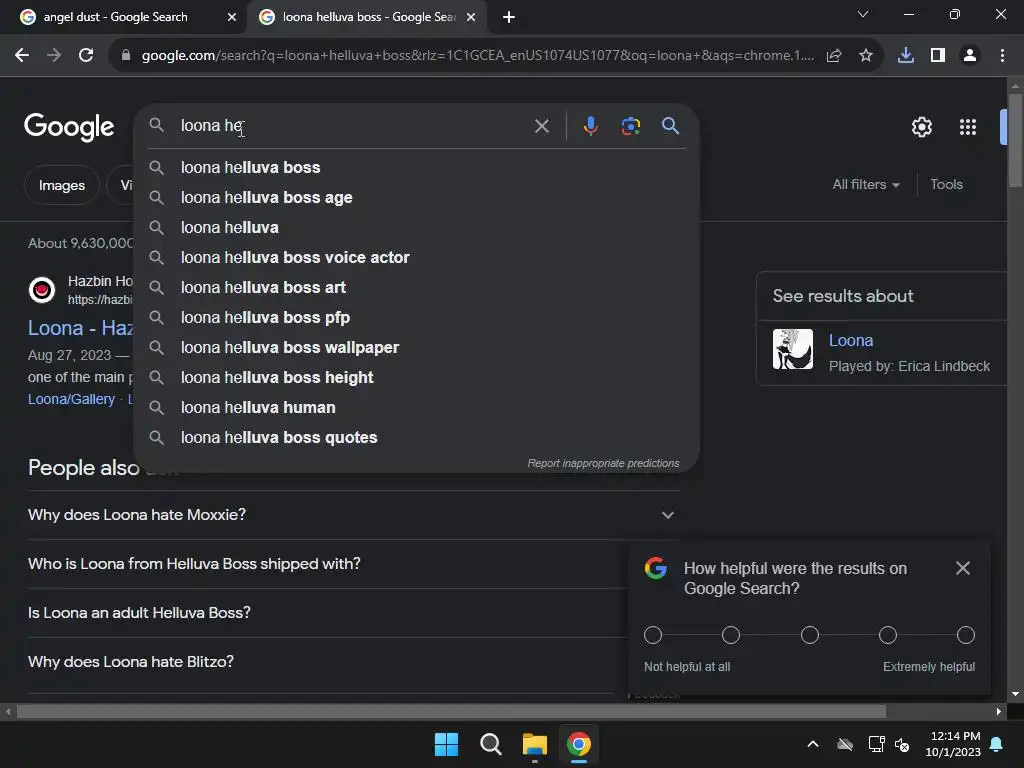Click the muted volume tray icon
Viewport: 1024px width, 768px height.
tap(903, 744)
